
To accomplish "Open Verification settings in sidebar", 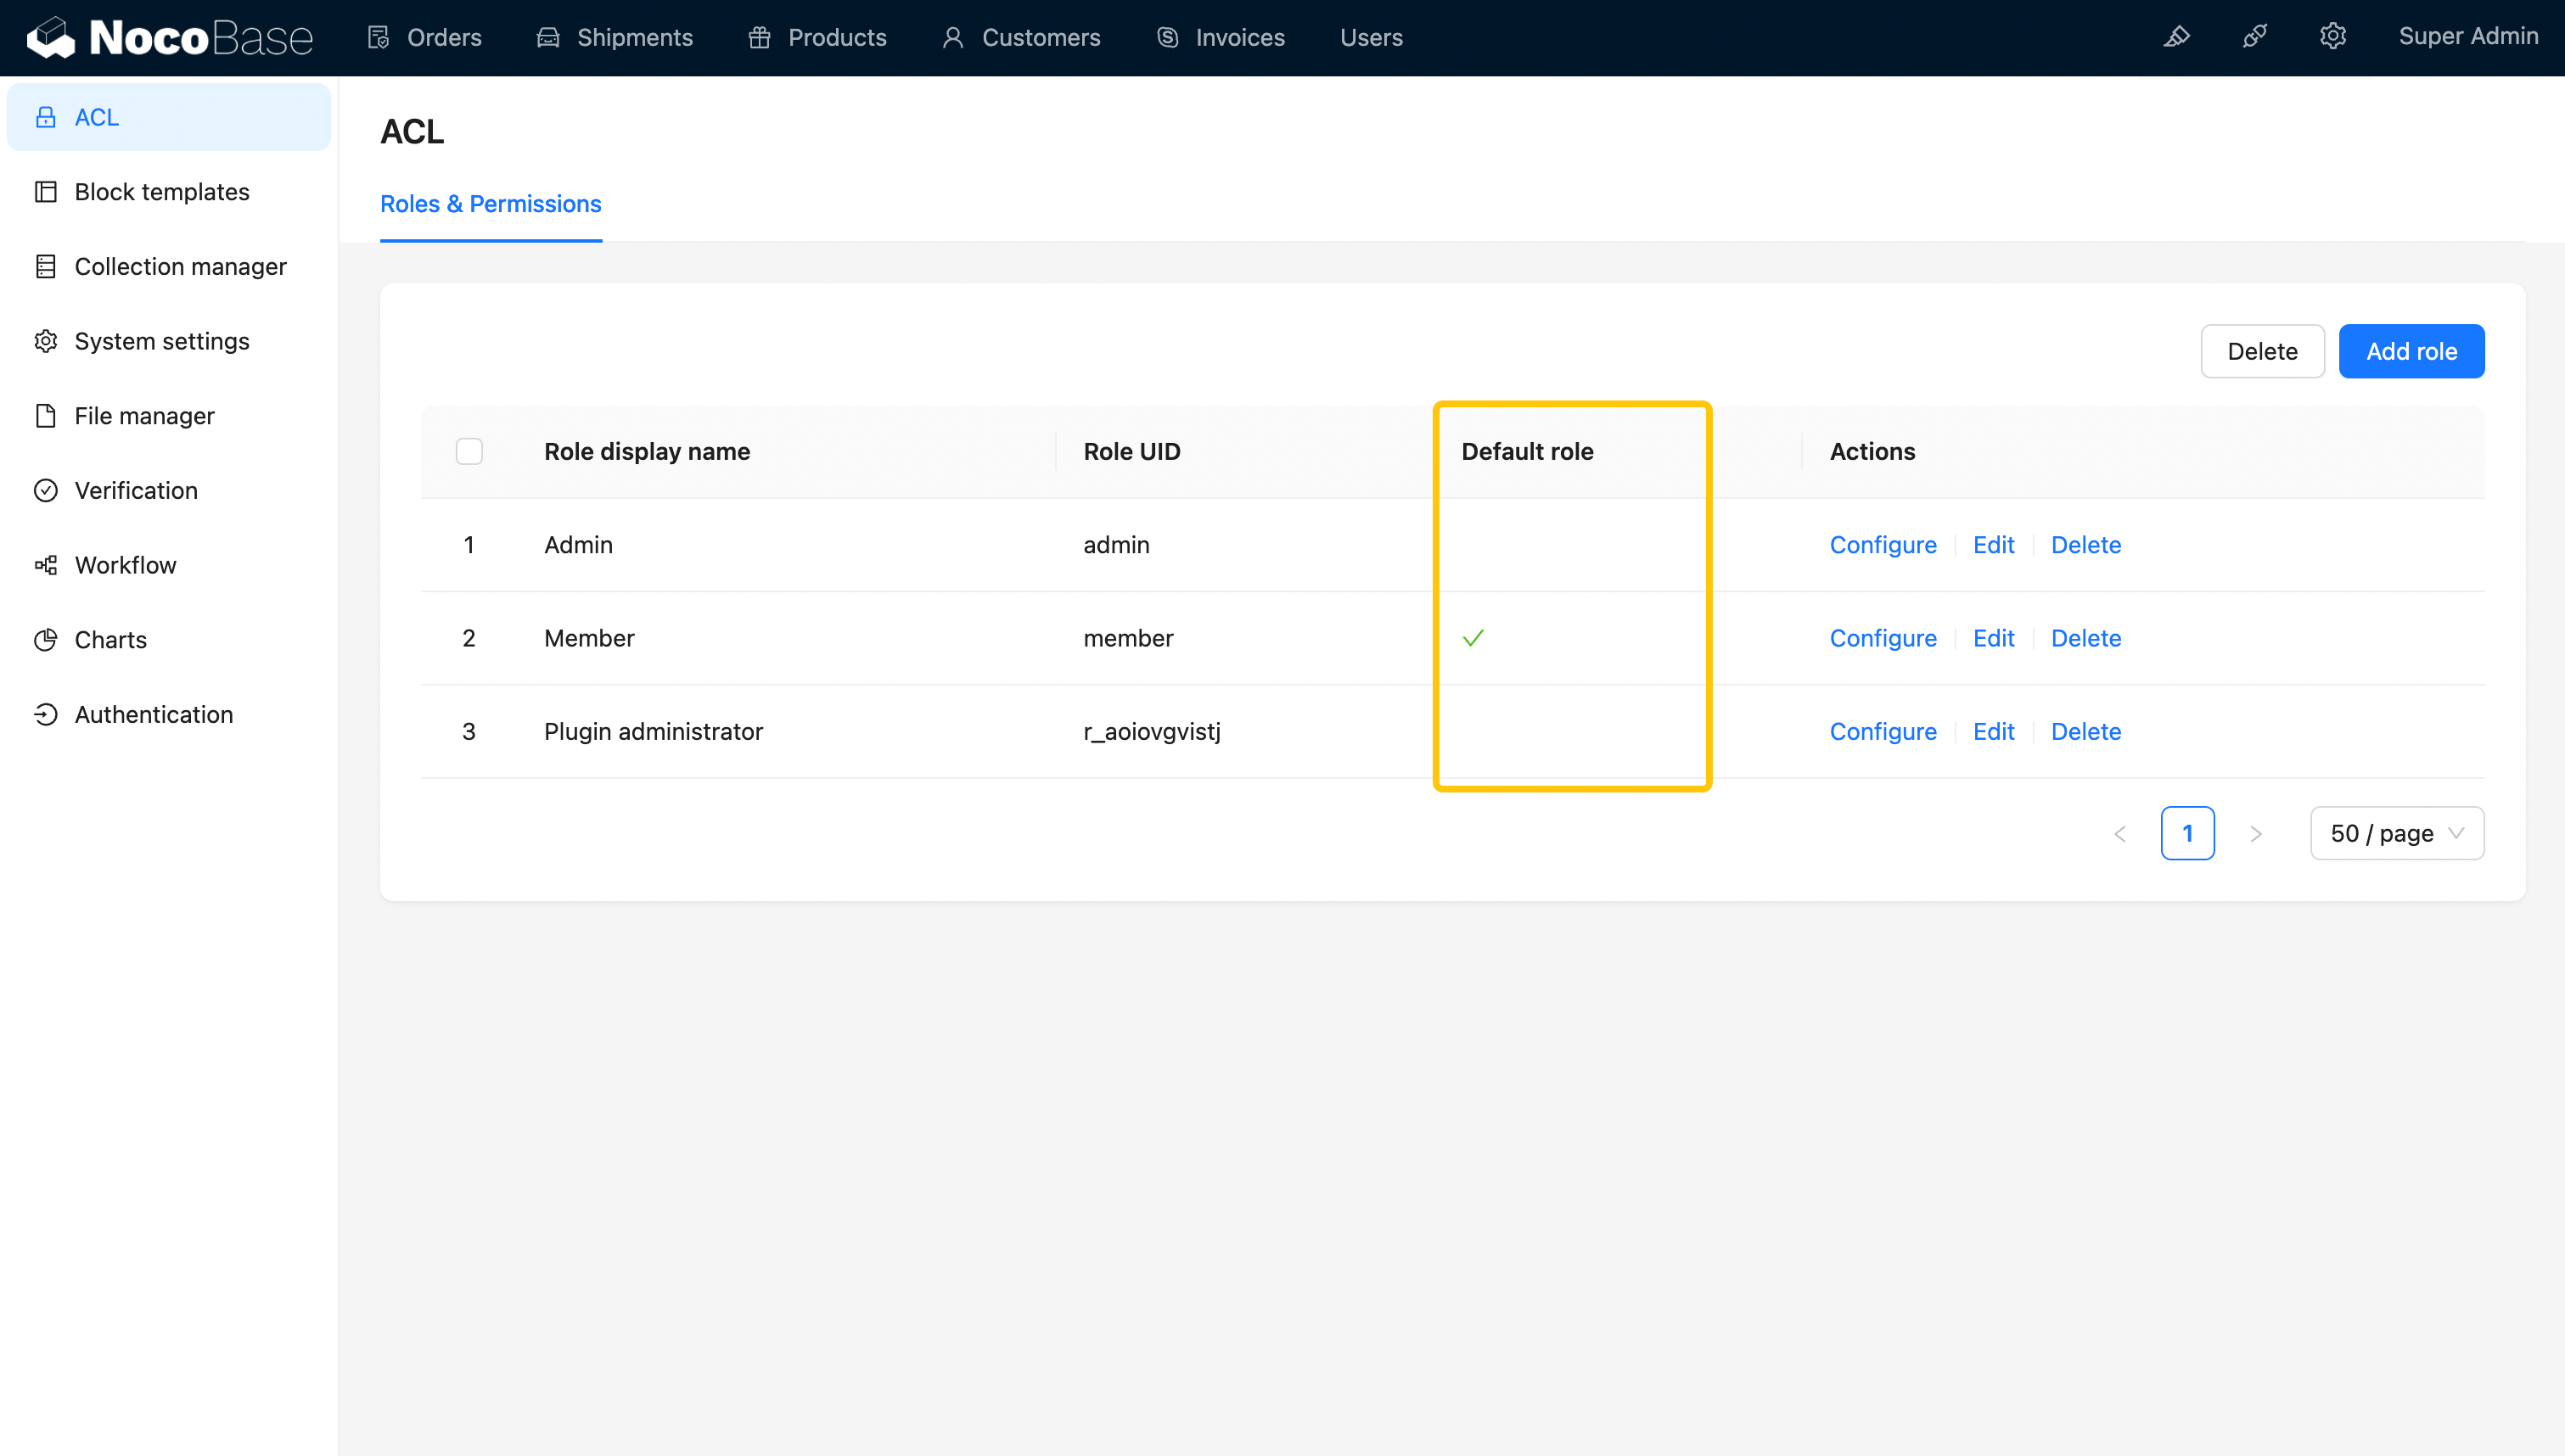I will click(x=136, y=490).
